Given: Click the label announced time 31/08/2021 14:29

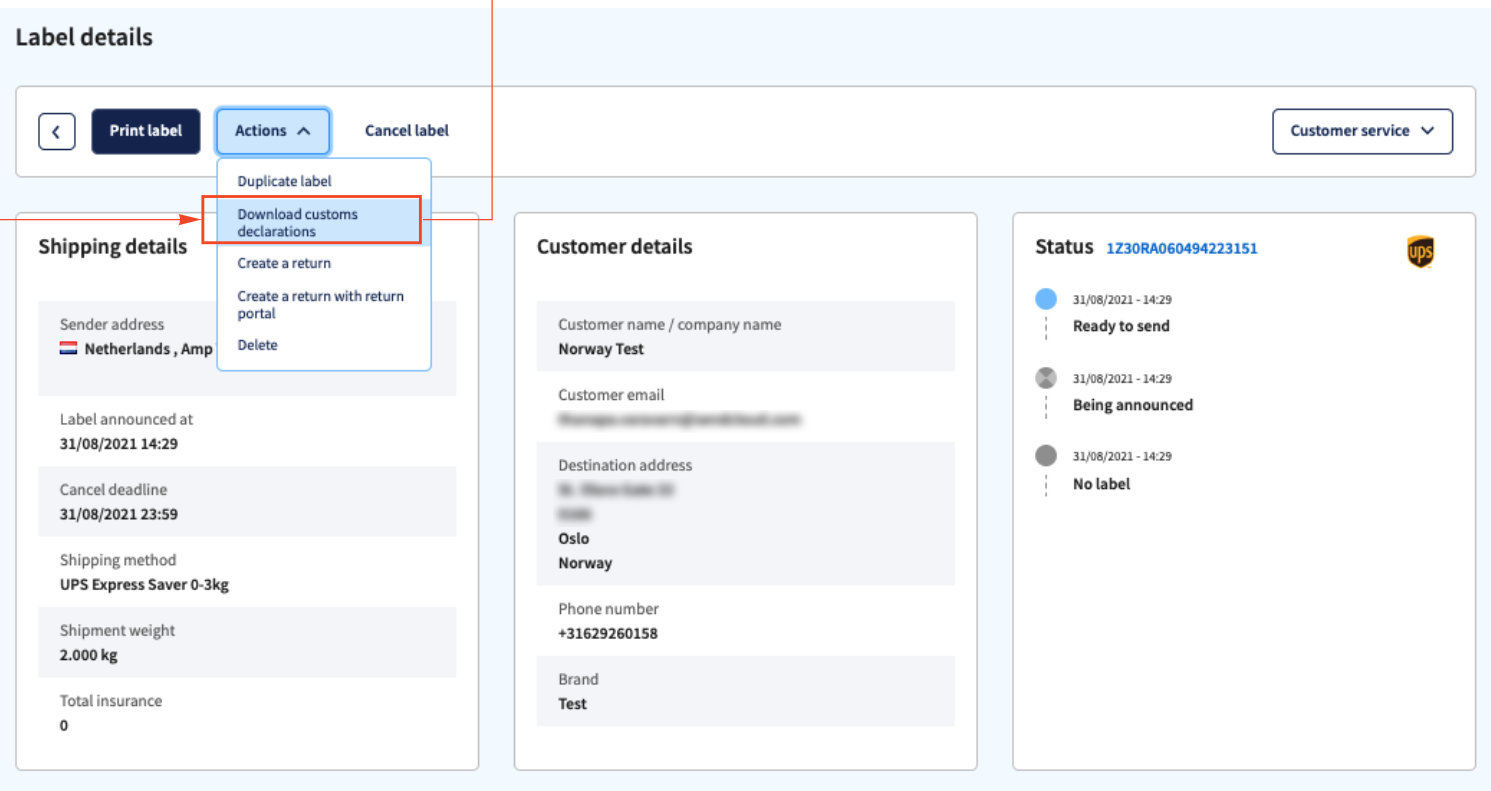Looking at the screenshot, I should coord(119,443).
